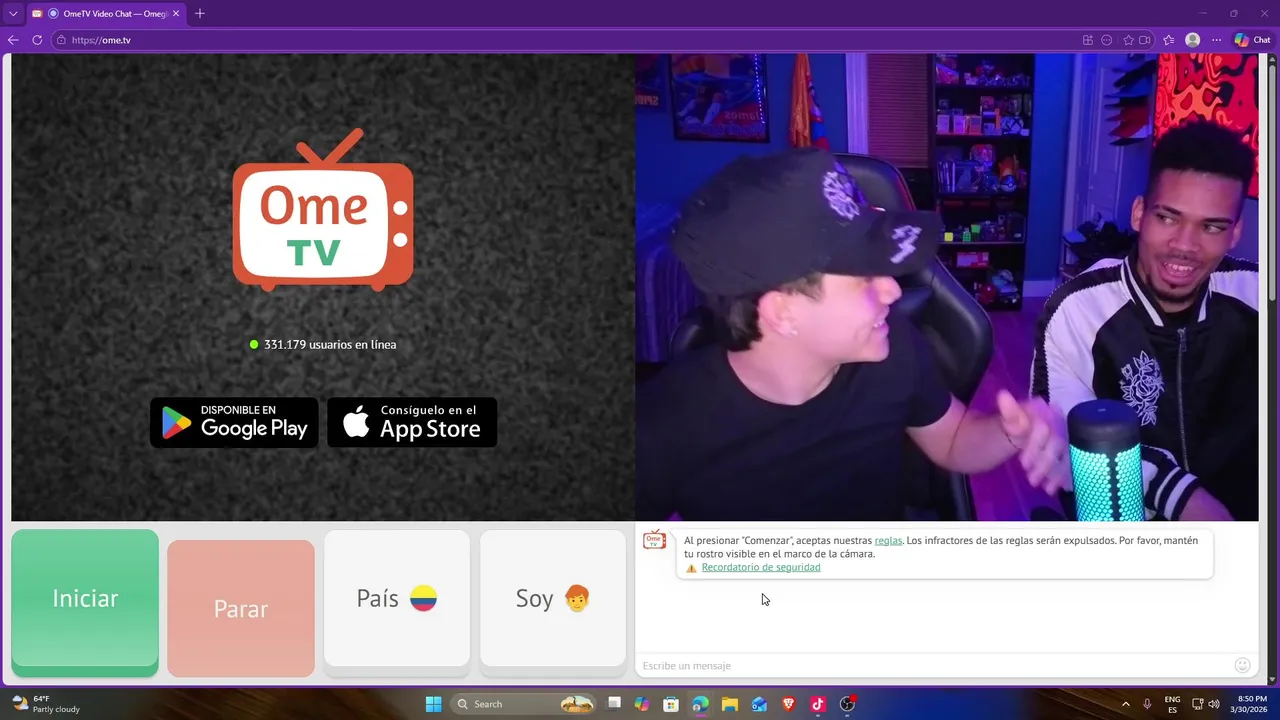Open the Soy gender selector
Viewport: 1280px width, 720px height.
click(x=553, y=598)
